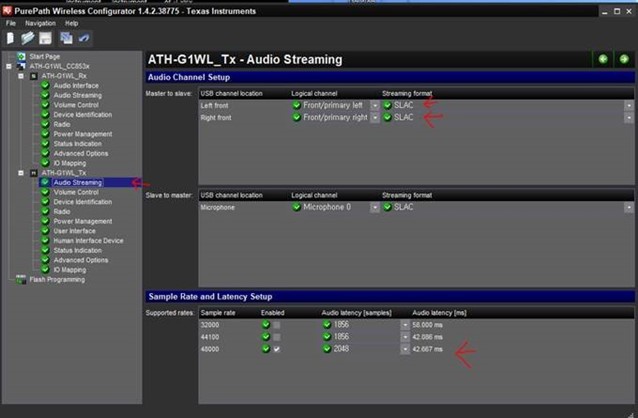Click the ATH-G1WL_Tx master device icon
The height and width of the screenshot is (418, 638).
[34, 173]
